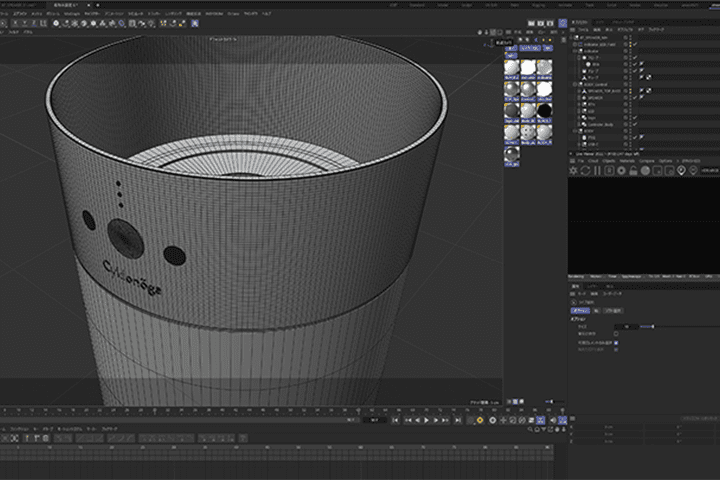
Task: Click the highlighted blue icon ending the top toolbar
Action: pyautogui.click(x=195, y=23)
